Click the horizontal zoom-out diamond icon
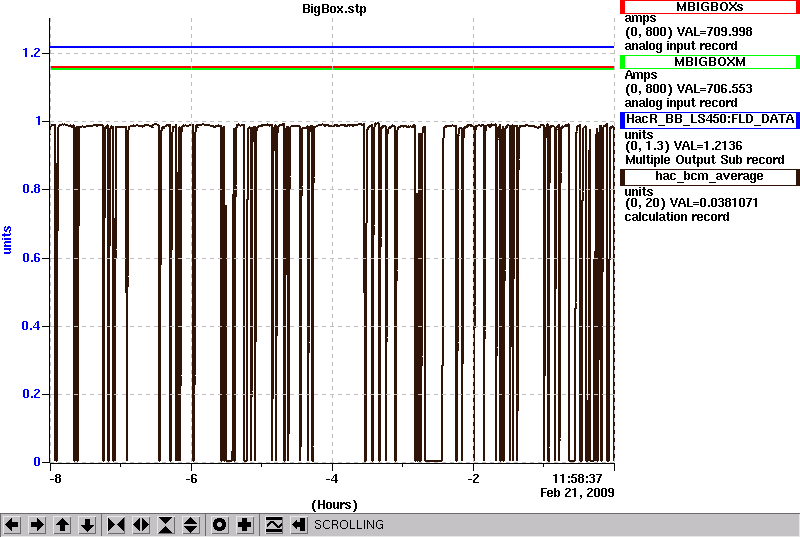Viewport: 800px width, 537px height. pyautogui.click(x=141, y=525)
